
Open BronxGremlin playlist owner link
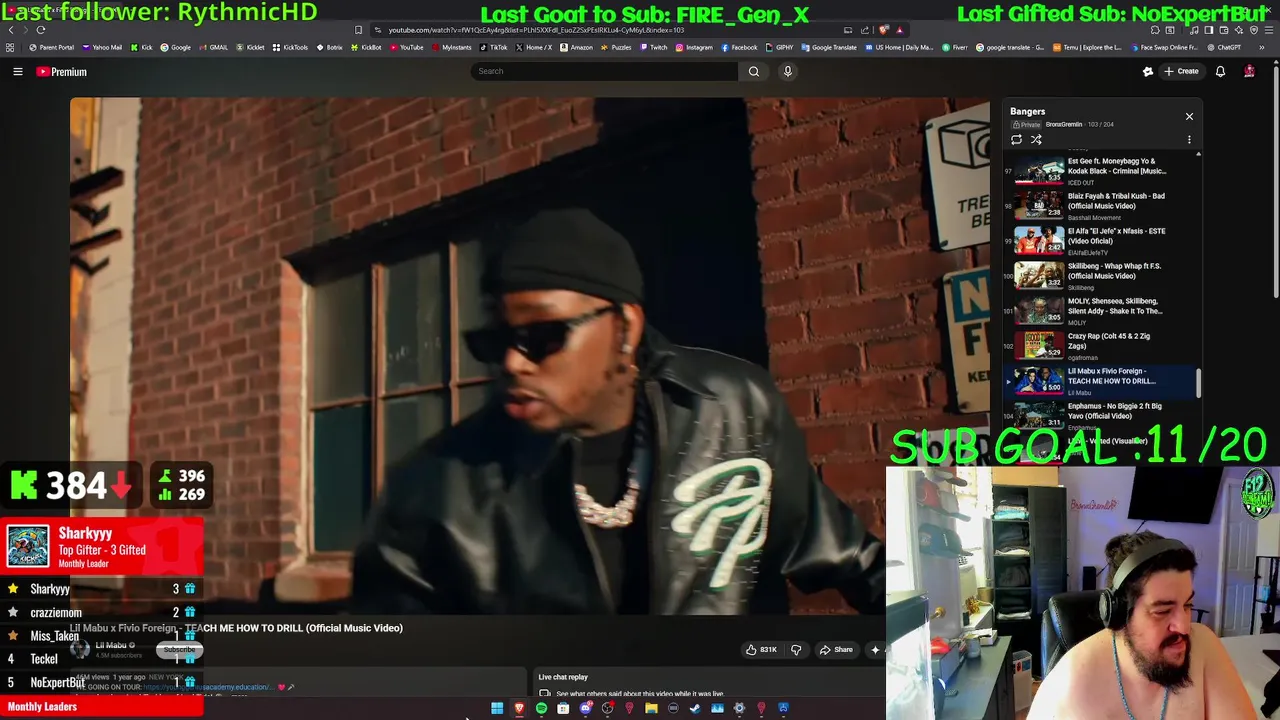(x=1064, y=125)
